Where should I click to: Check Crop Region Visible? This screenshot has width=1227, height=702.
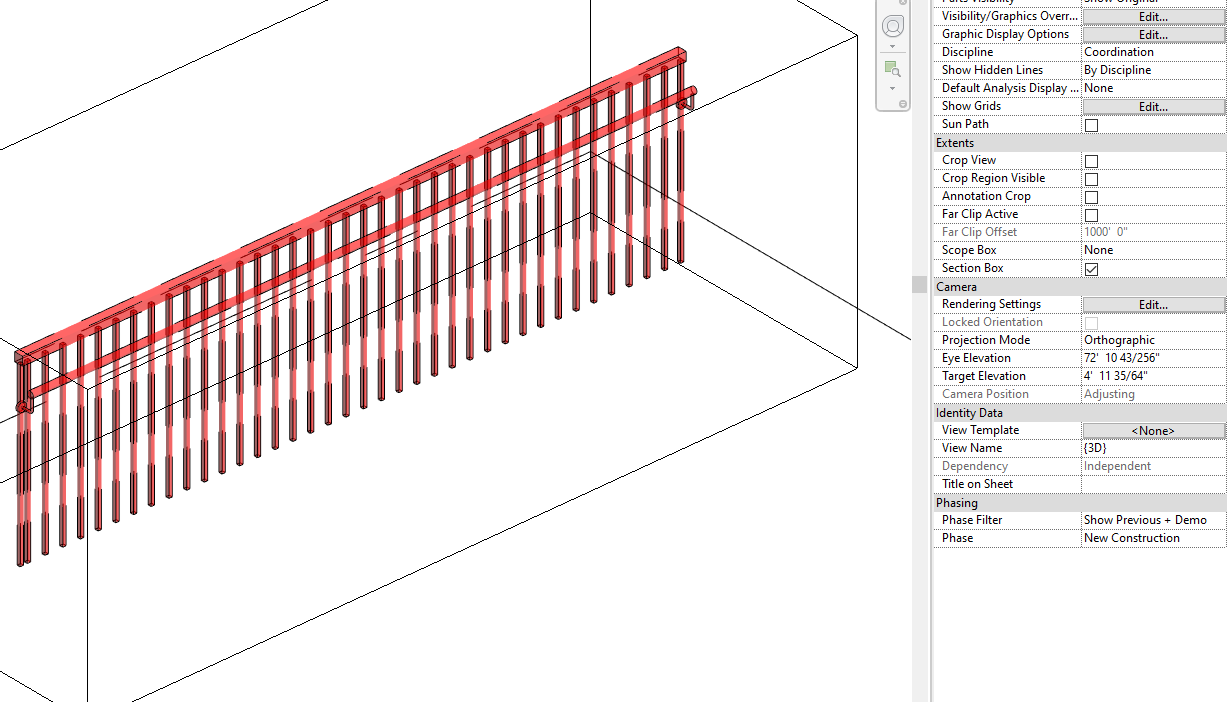tap(1091, 178)
